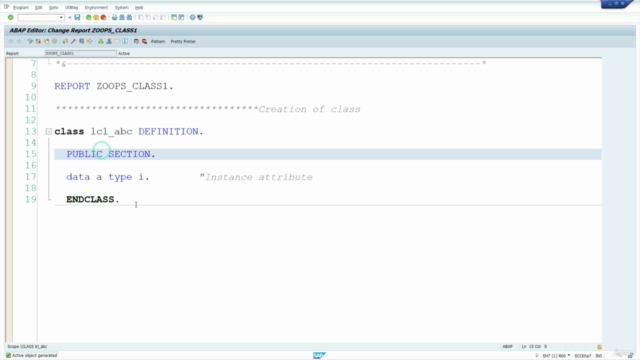Click the INS insert mode indicator

click(x=598, y=356)
